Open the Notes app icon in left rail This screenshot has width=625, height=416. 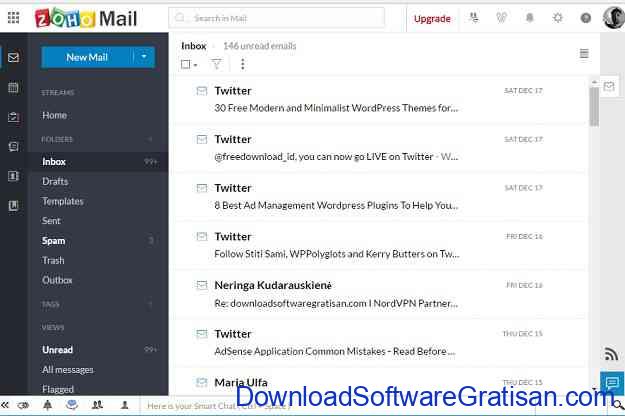(14, 147)
